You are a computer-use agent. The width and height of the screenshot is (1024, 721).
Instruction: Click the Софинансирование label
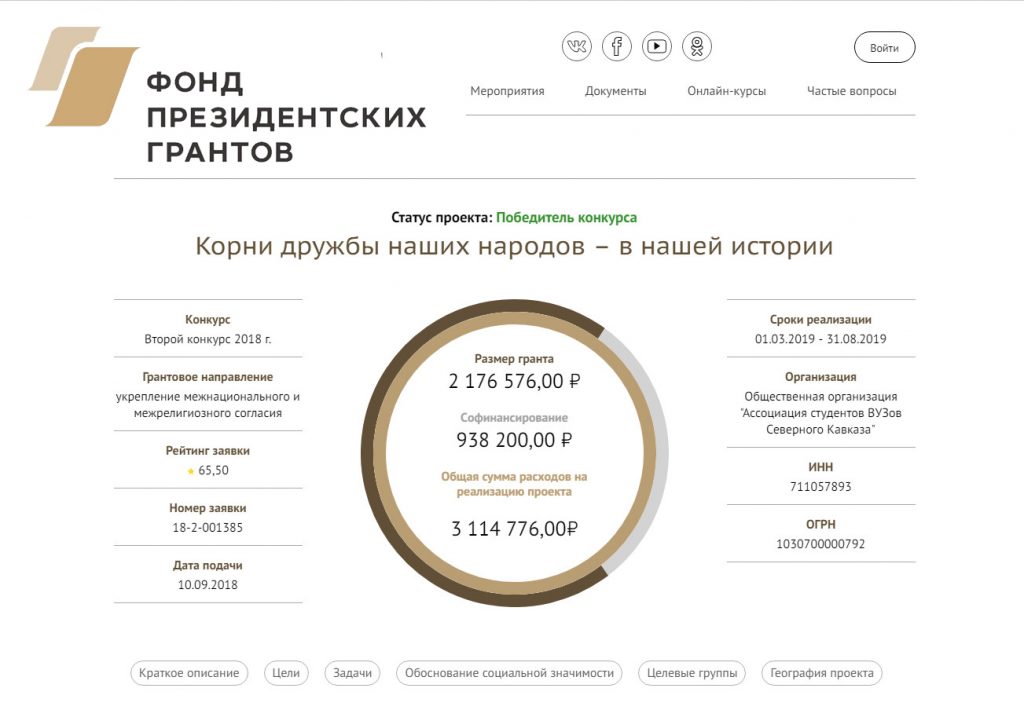coord(514,417)
